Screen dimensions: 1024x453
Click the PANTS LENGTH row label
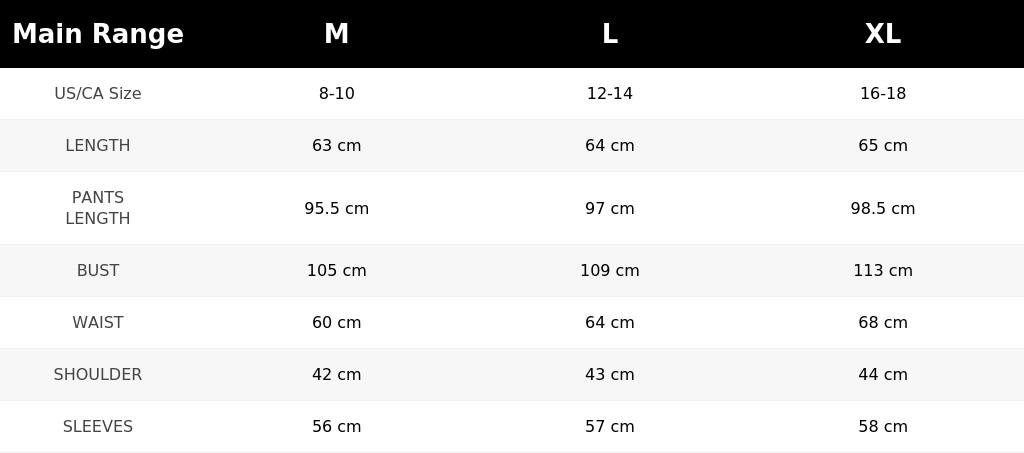tap(98, 208)
